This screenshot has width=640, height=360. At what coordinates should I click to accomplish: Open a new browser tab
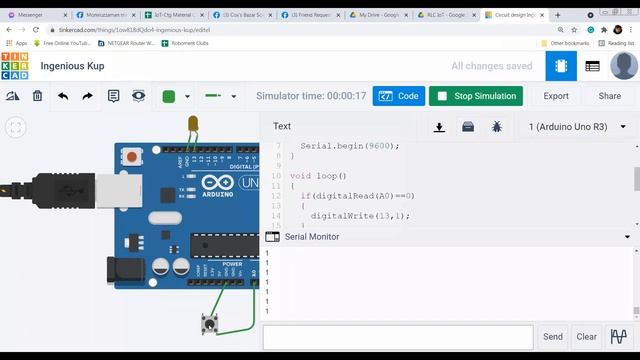coord(558,15)
